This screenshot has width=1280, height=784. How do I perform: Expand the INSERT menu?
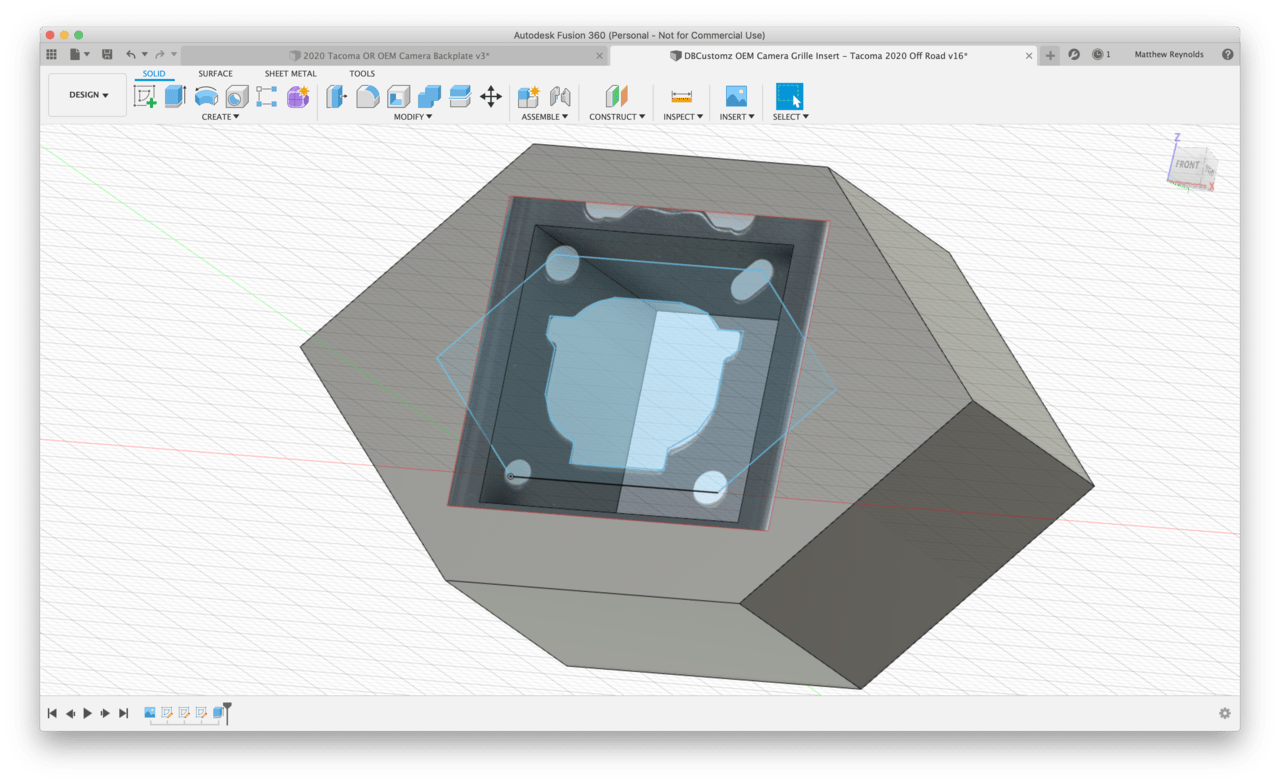pyautogui.click(x=737, y=117)
